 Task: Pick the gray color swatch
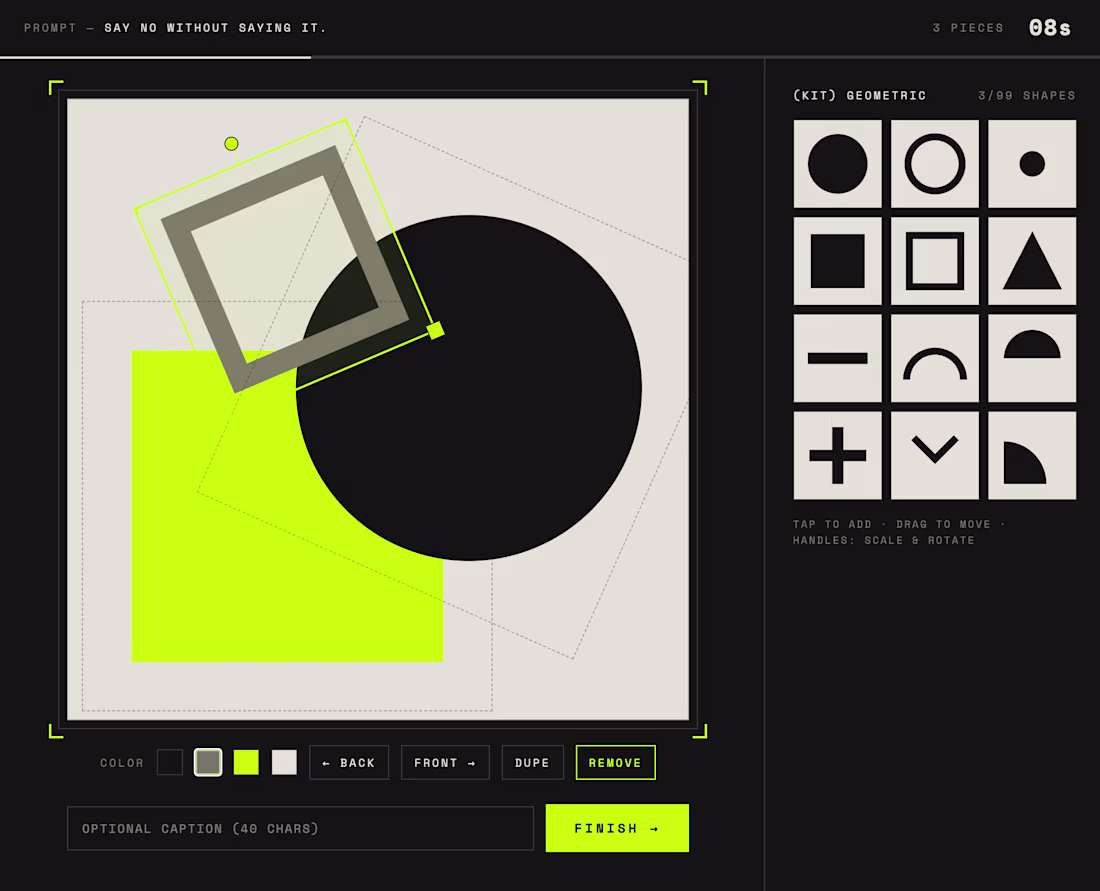click(208, 763)
